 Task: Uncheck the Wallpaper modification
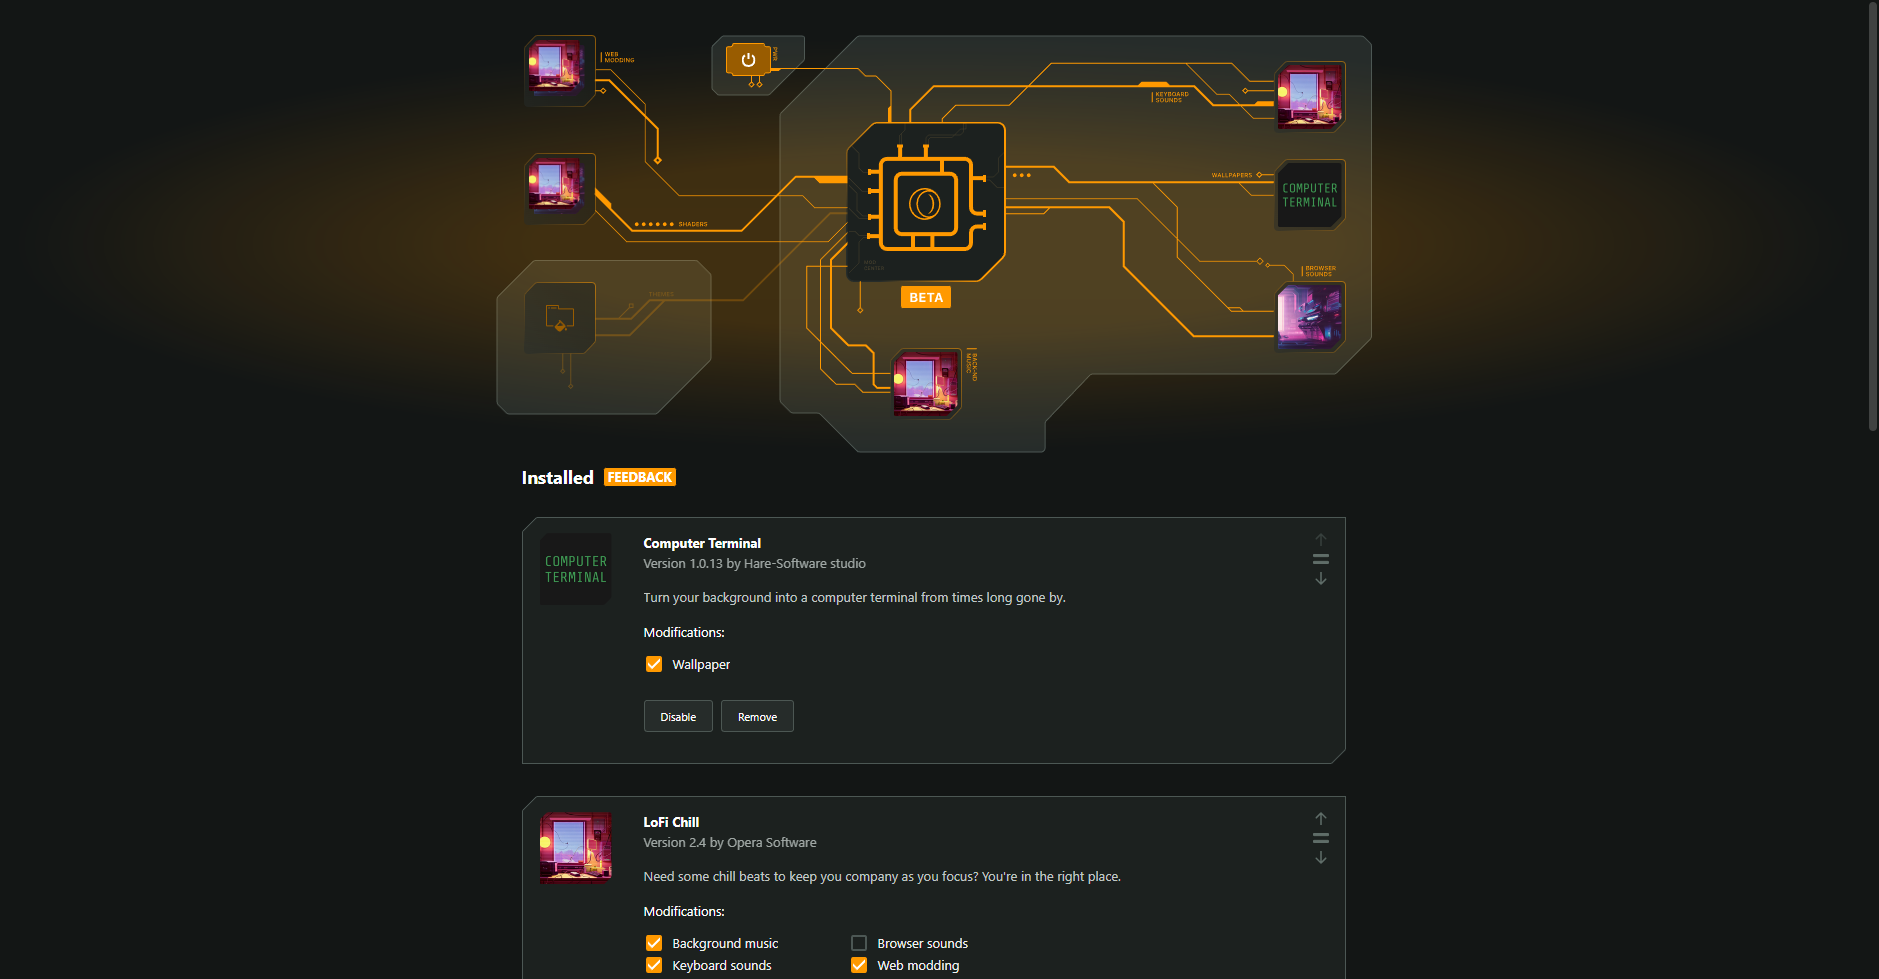click(x=654, y=664)
